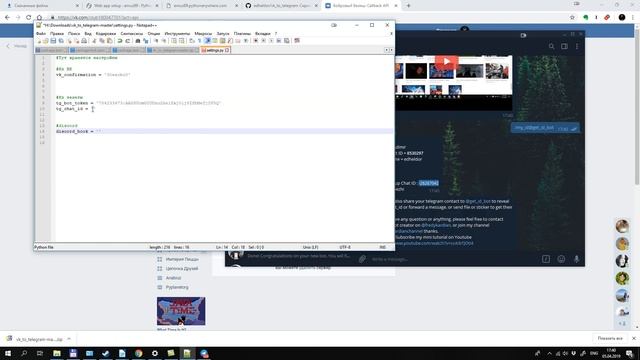Image resolution: width=640 pixels, height=360 pixels.
Task: Click Paste icon in Notepad++ toolbar
Action: point(109,41)
